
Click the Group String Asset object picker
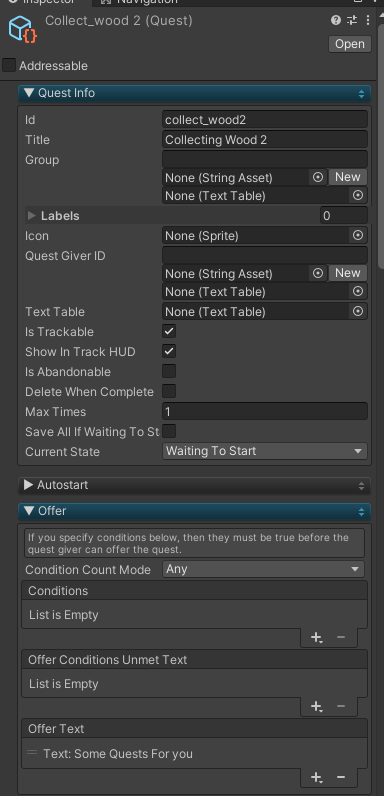[x=318, y=177]
